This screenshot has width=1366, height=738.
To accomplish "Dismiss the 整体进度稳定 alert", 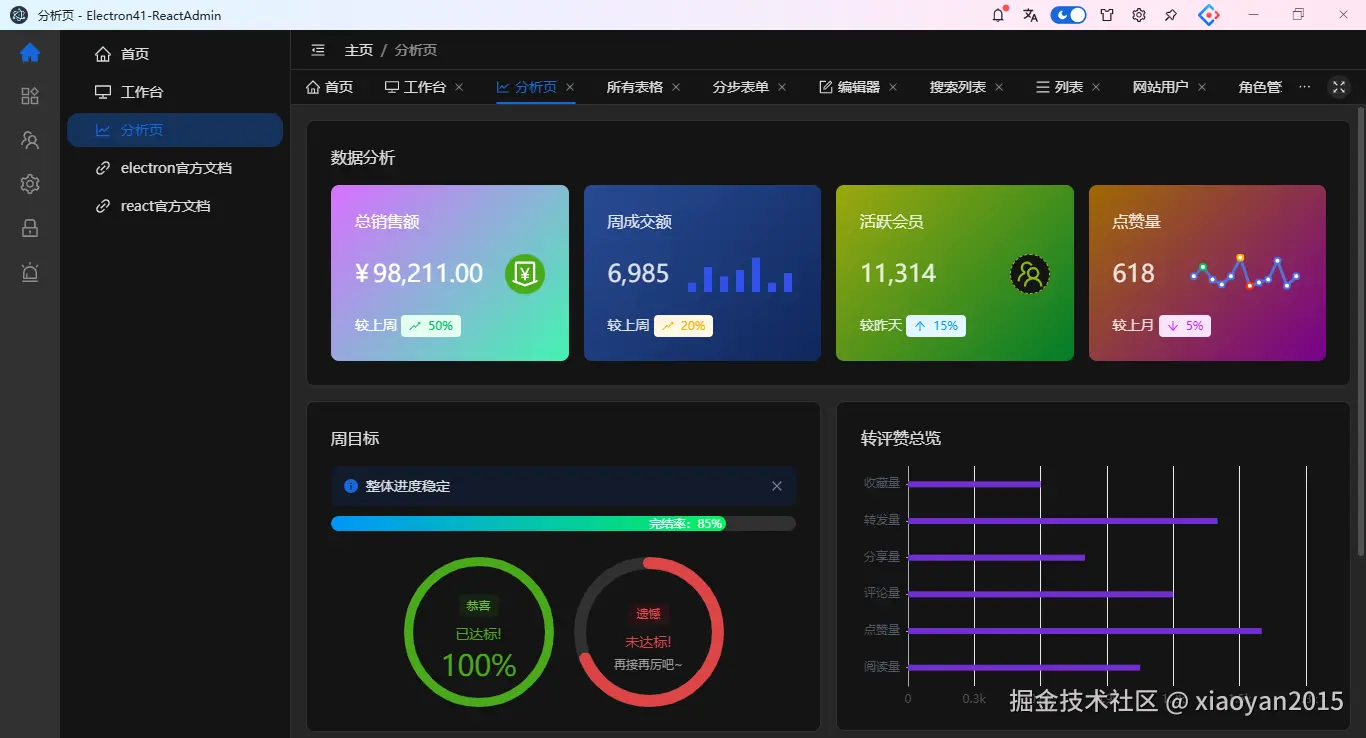I will pos(777,486).
